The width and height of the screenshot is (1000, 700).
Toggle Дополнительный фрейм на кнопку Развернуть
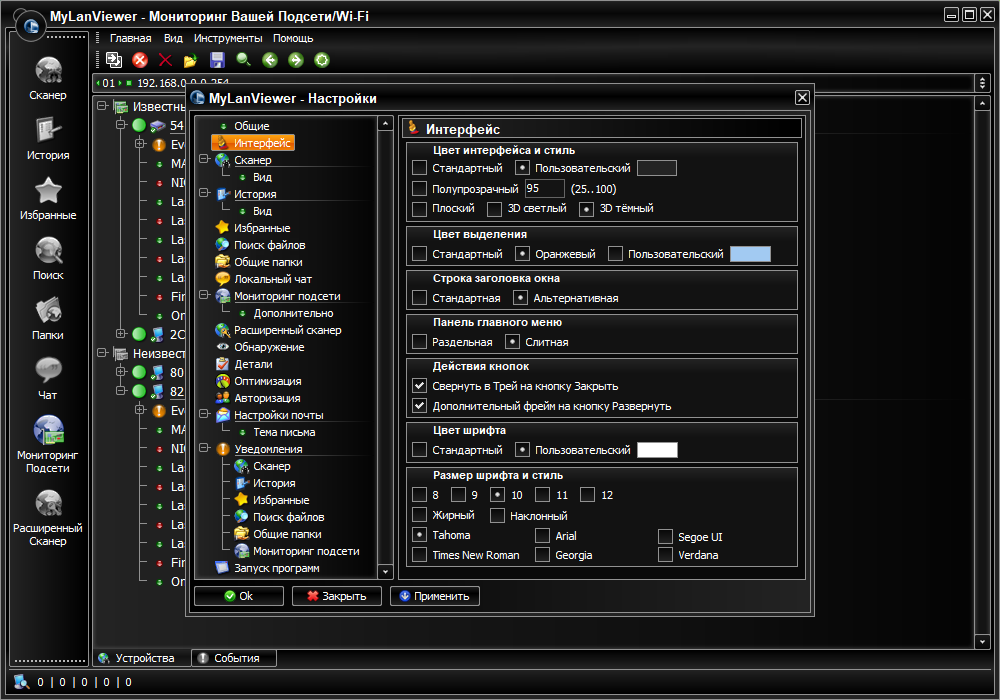[x=419, y=405]
